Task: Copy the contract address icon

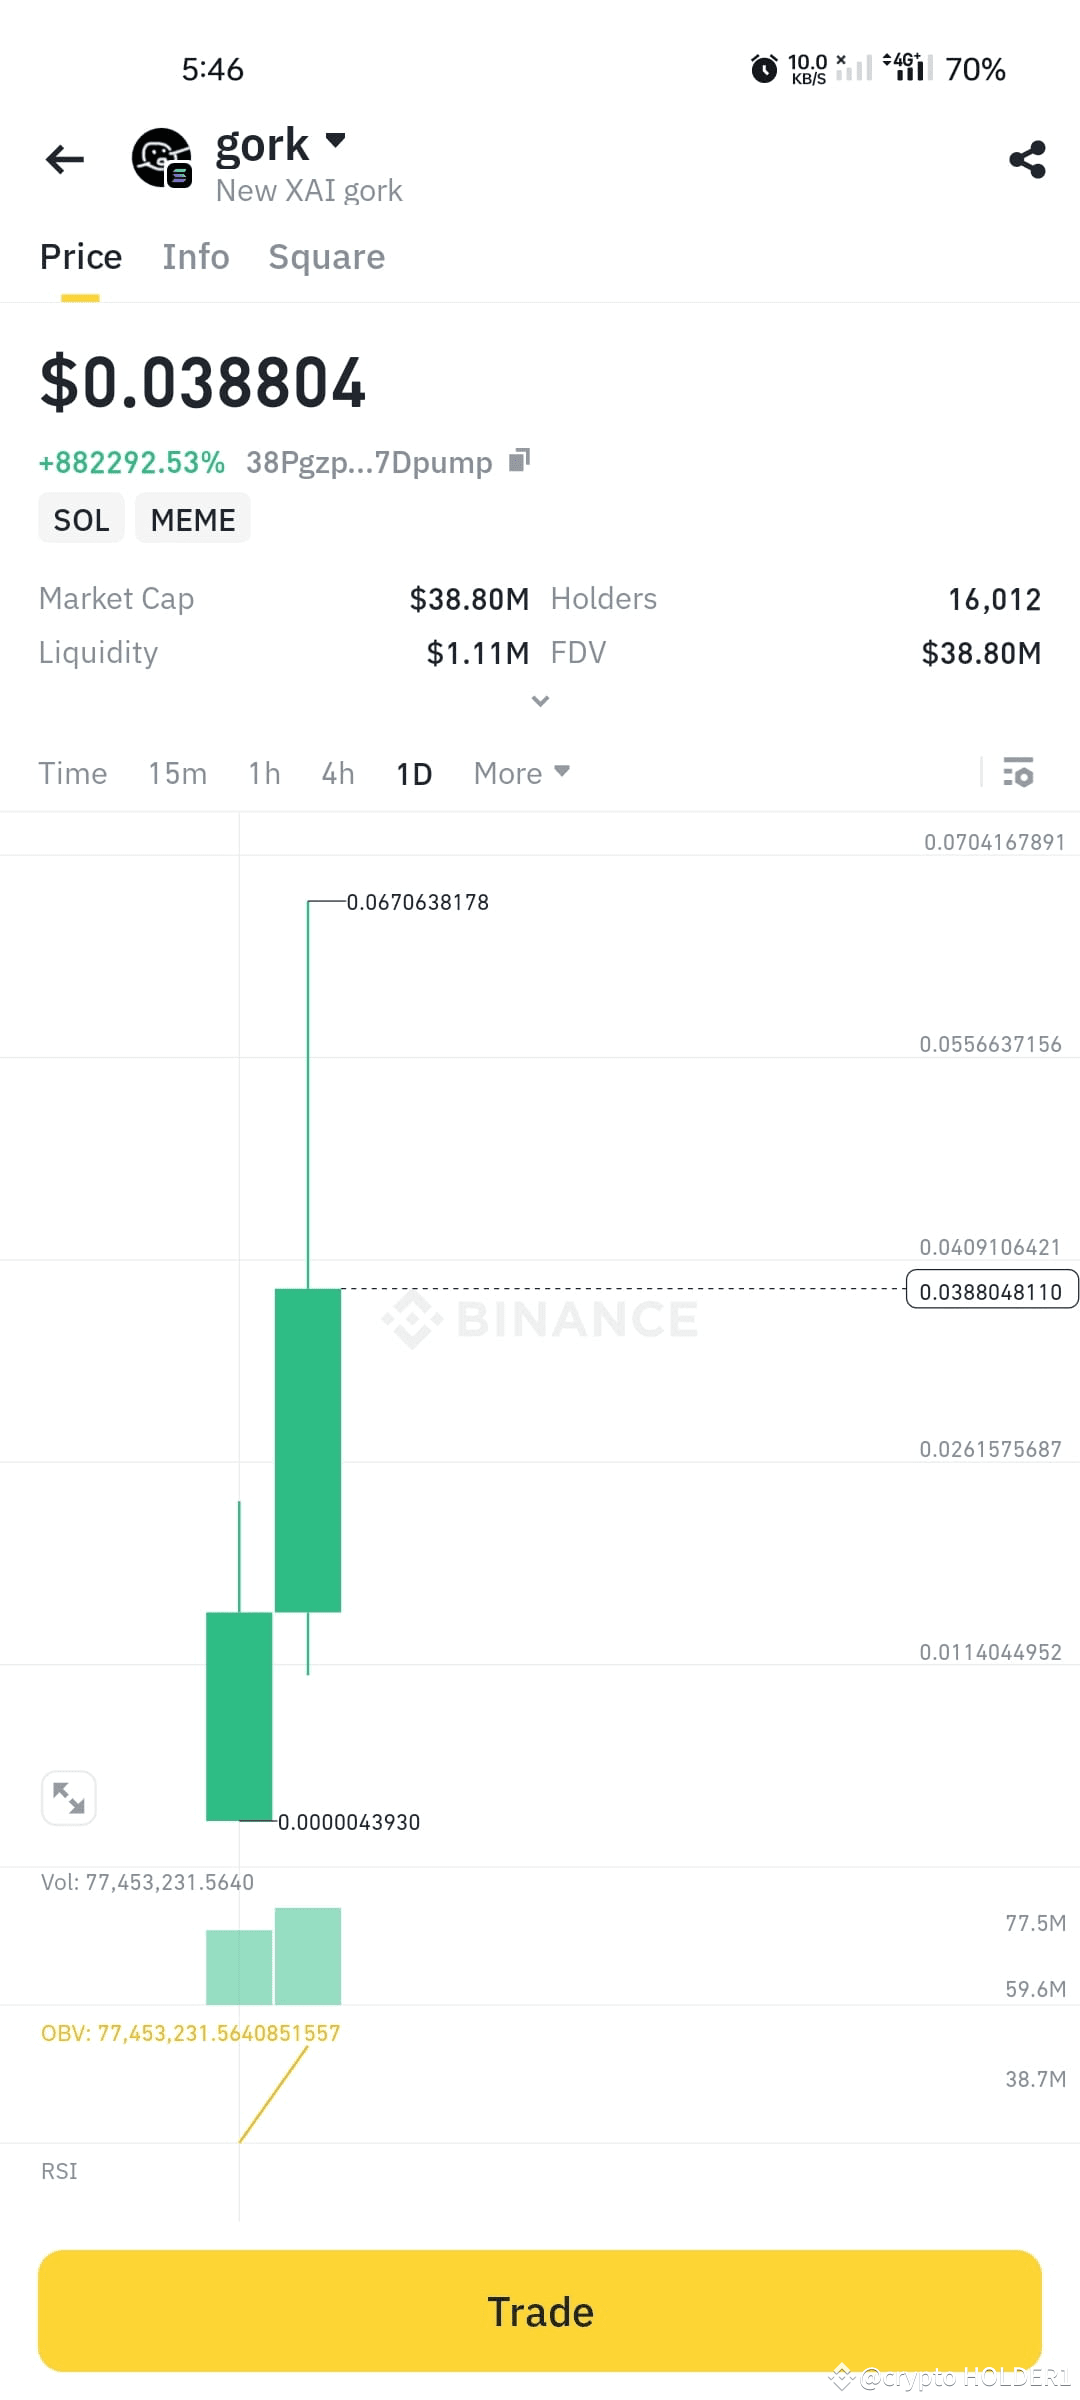Action: click(519, 460)
